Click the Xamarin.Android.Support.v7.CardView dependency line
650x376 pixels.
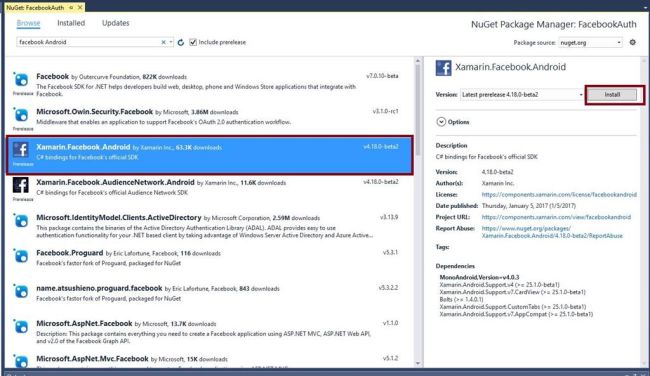point(512,292)
